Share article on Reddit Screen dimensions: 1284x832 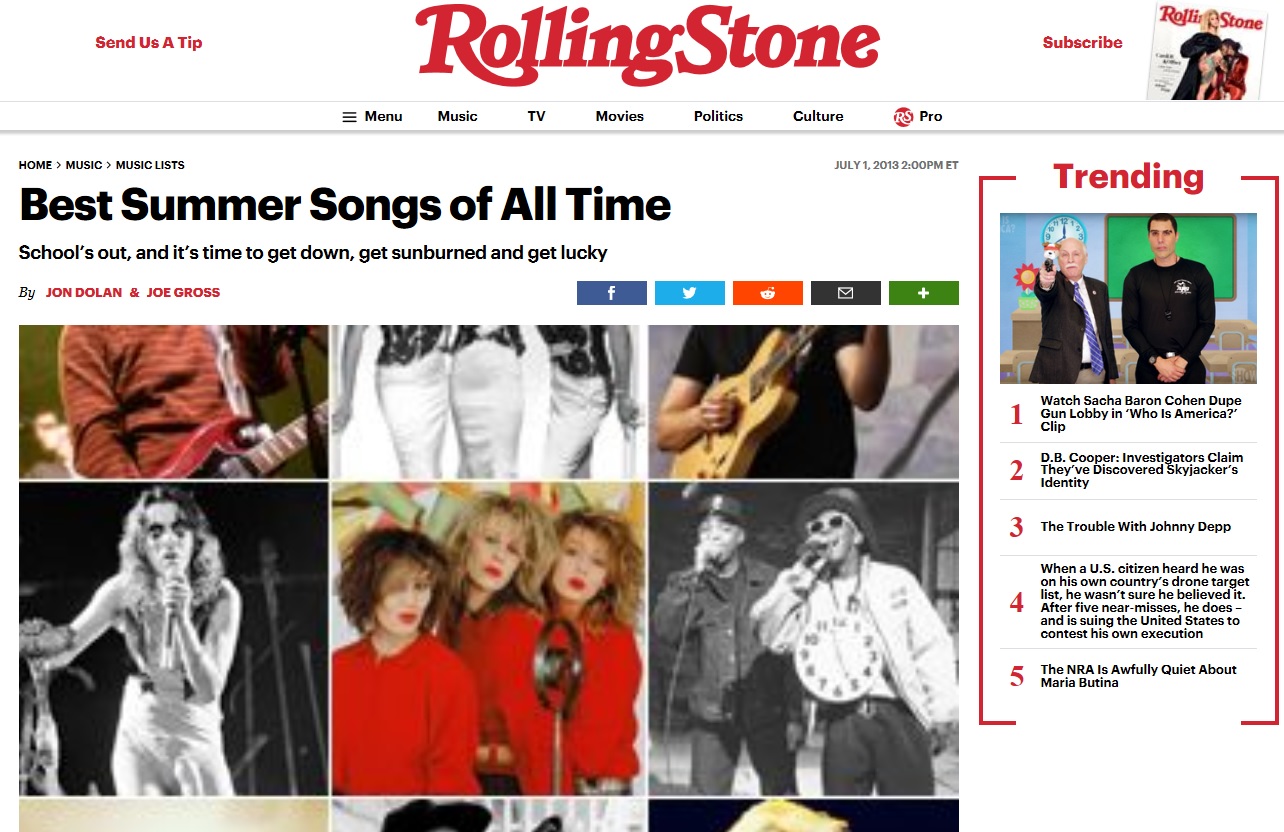(x=767, y=293)
